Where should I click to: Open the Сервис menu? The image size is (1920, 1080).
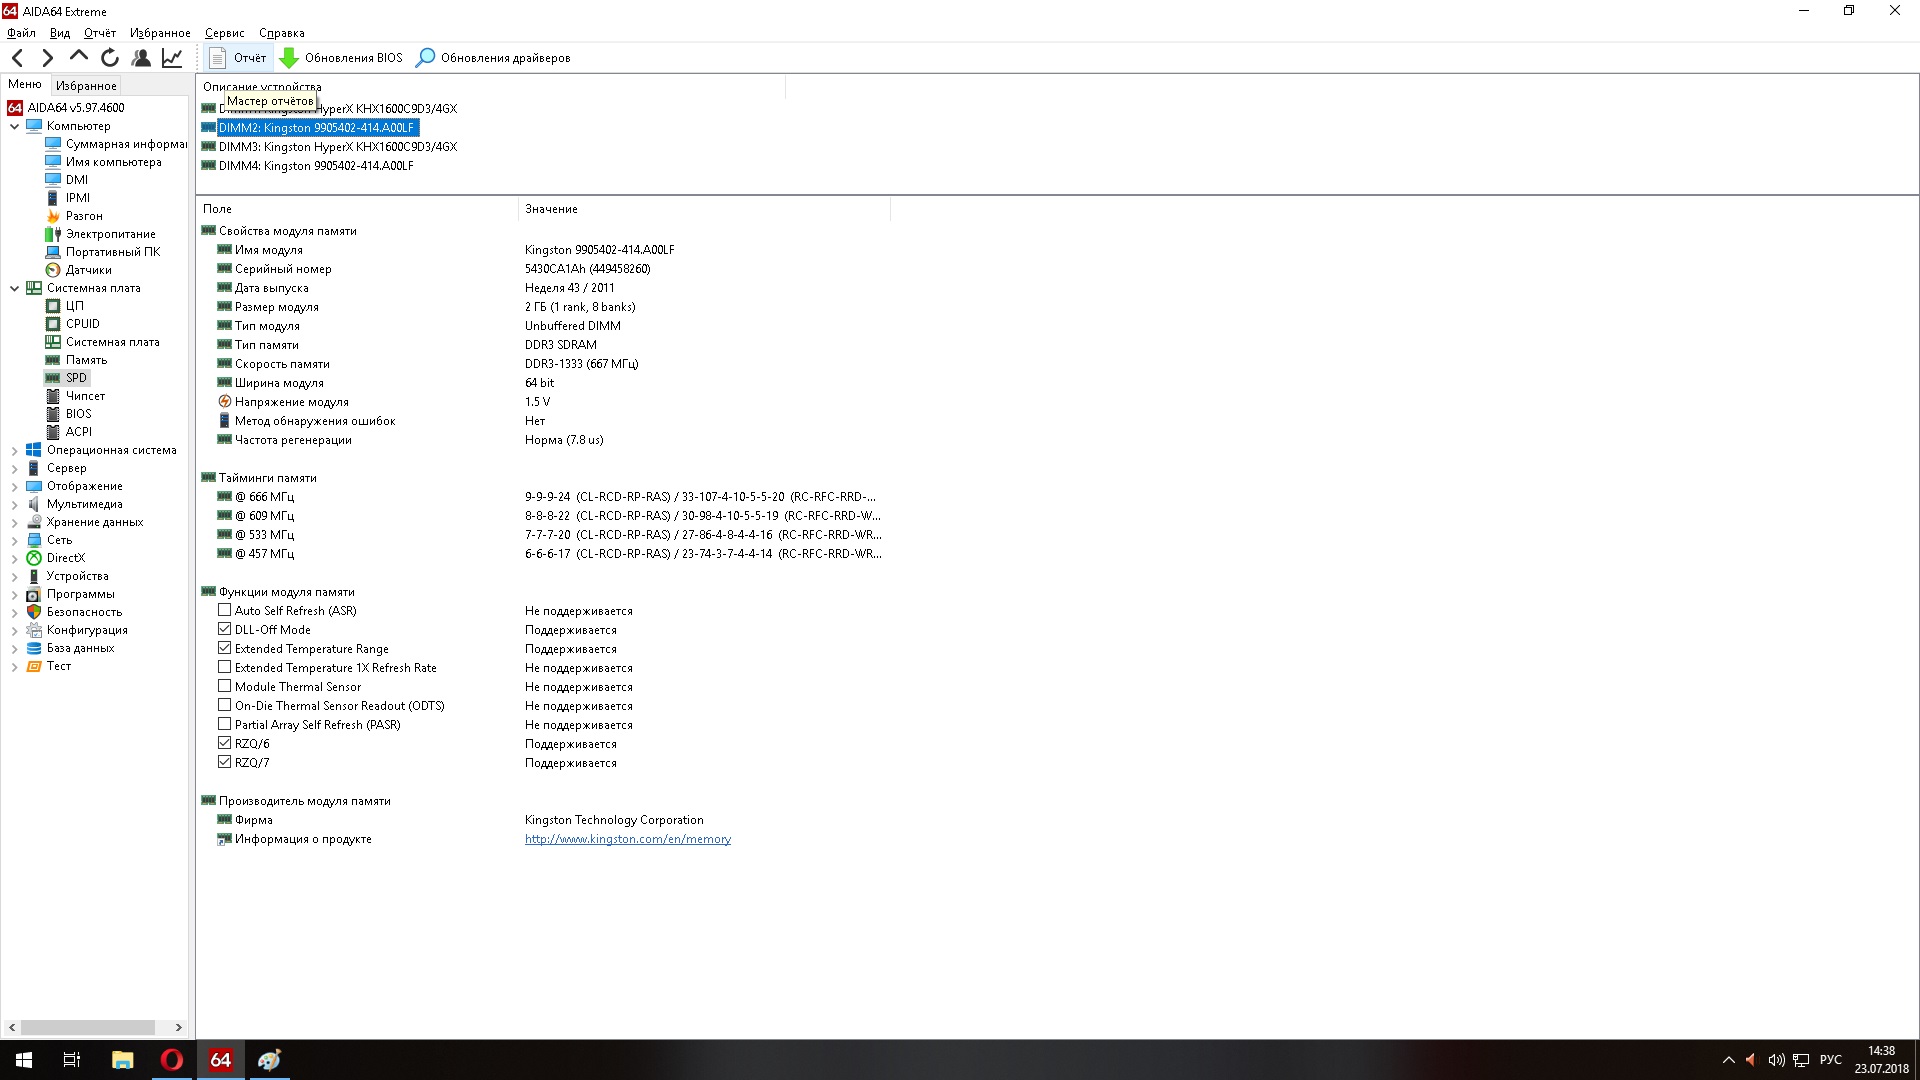point(224,33)
